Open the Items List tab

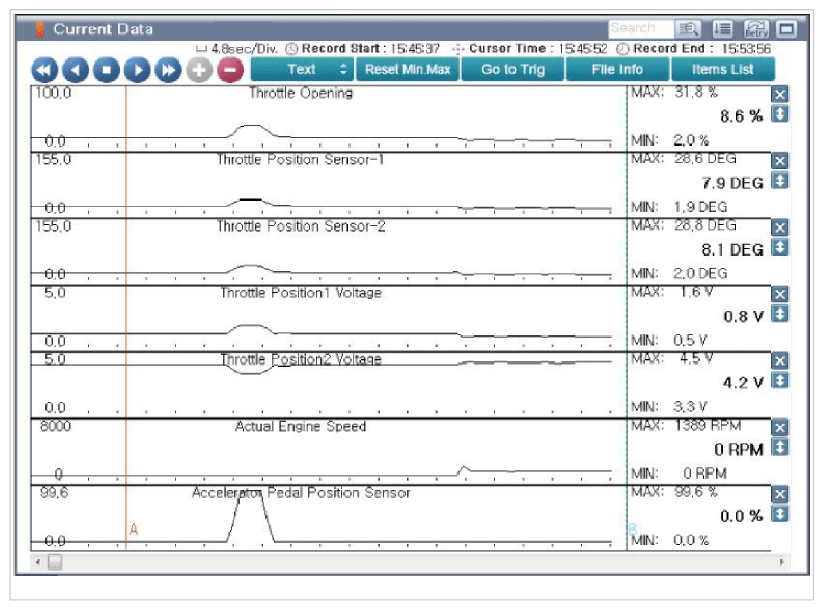(x=723, y=69)
